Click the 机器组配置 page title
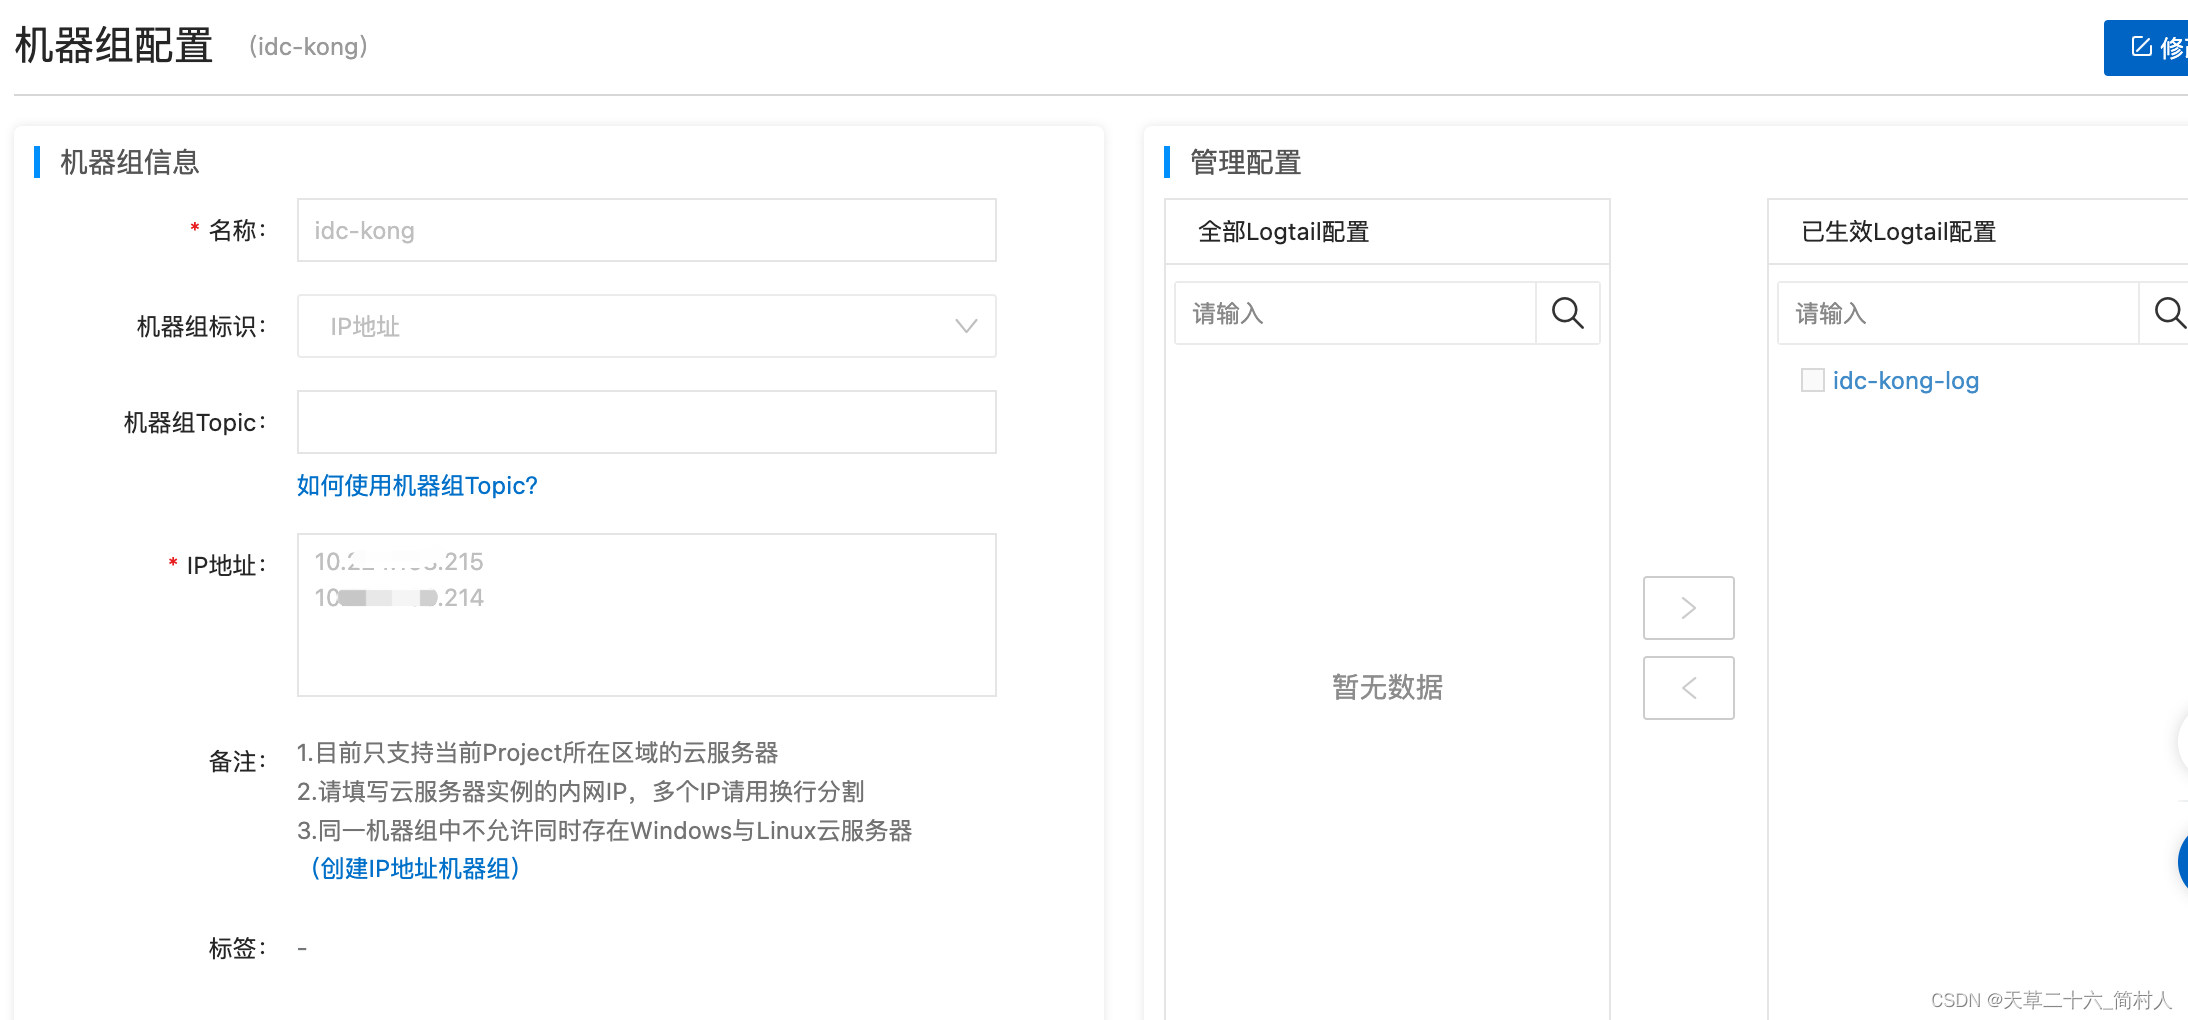The height and width of the screenshot is (1020, 2188). 114,46
